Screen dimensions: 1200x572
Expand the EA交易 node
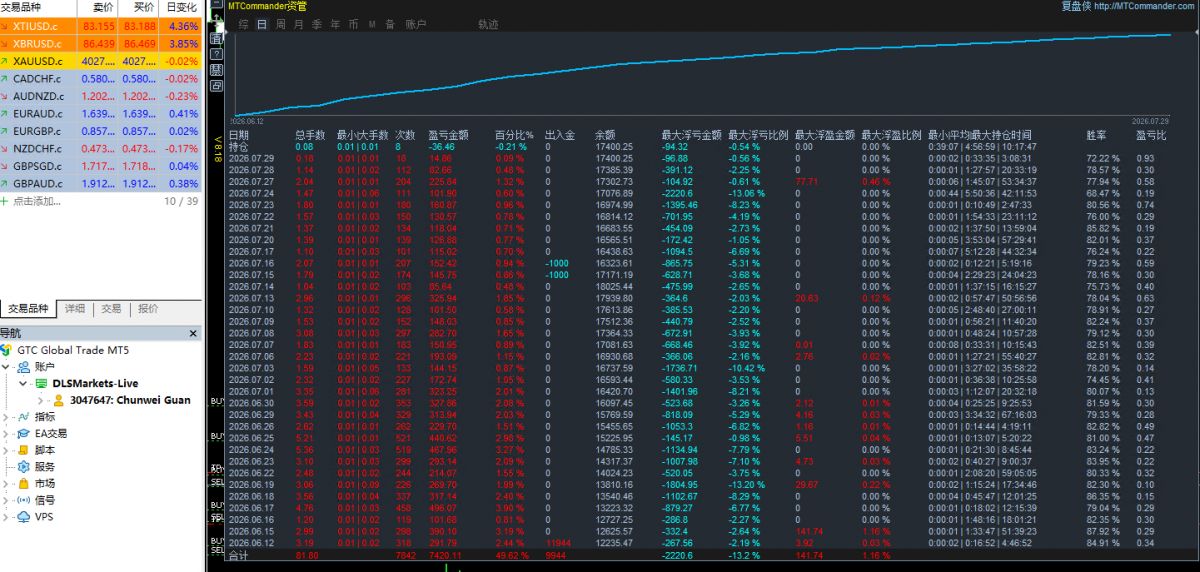pyautogui.click(x=8, y=433)
